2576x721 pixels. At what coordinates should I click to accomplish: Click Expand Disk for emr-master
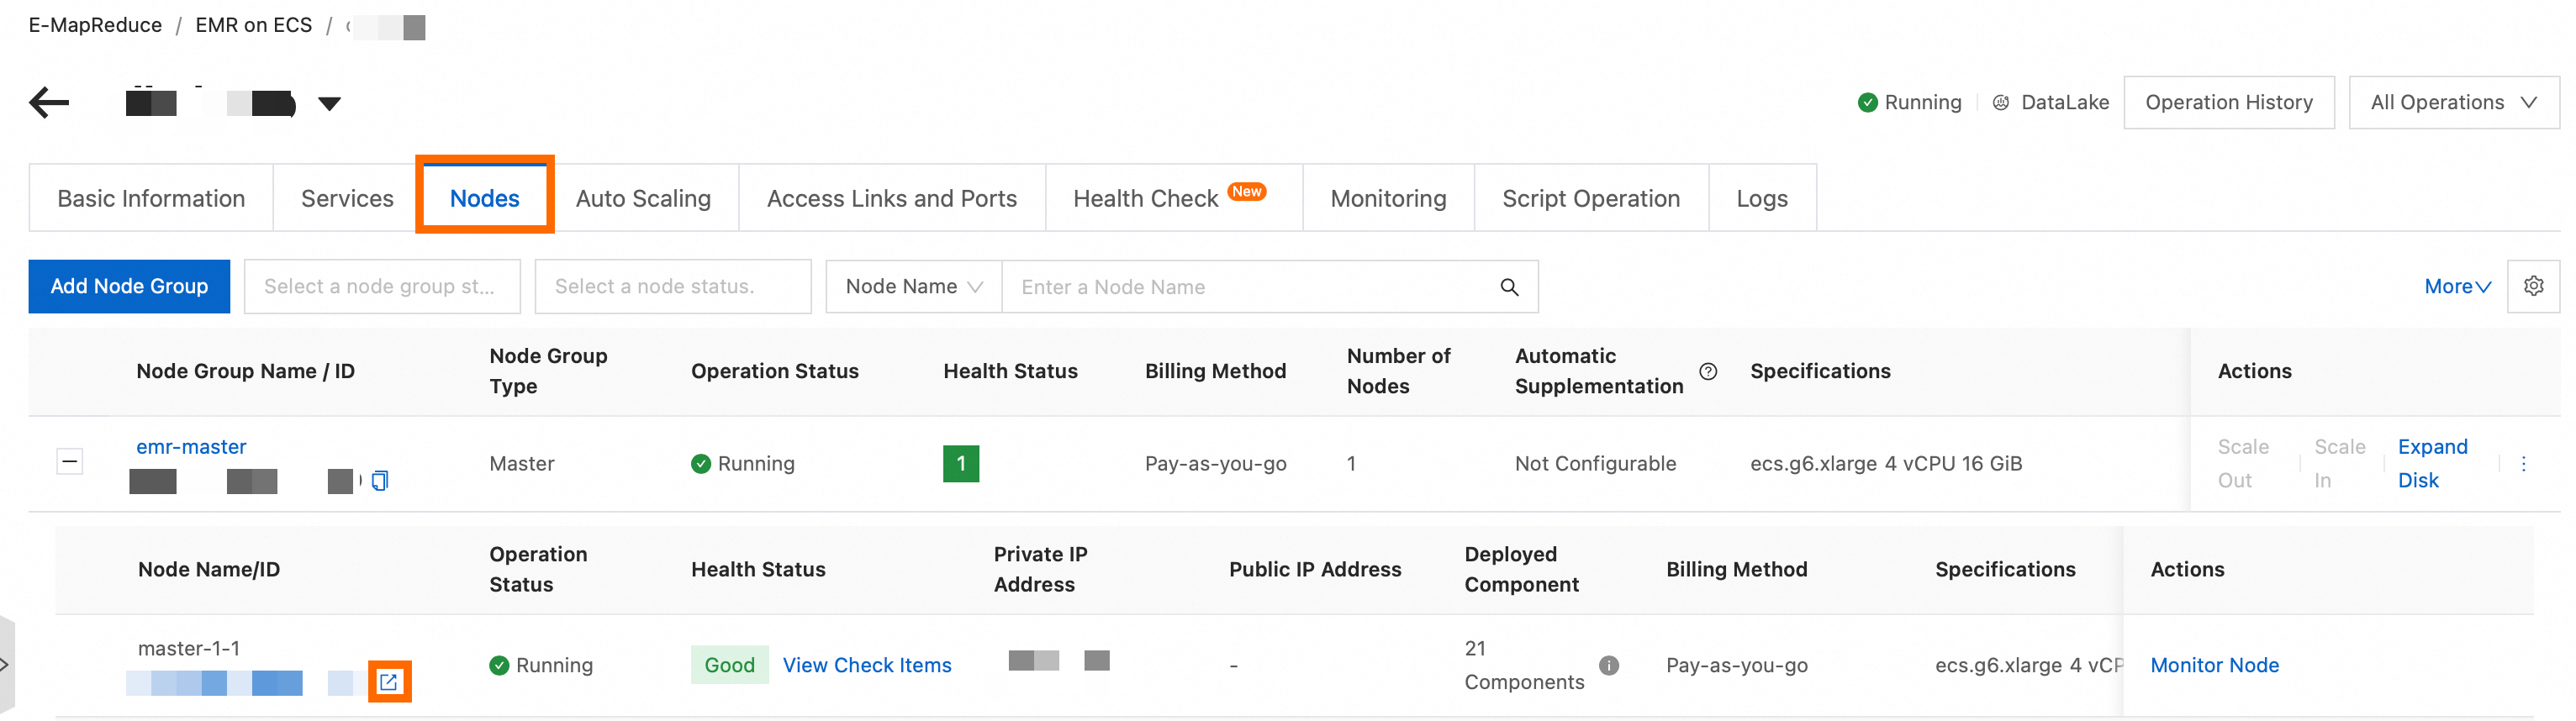pos(2432,463)
